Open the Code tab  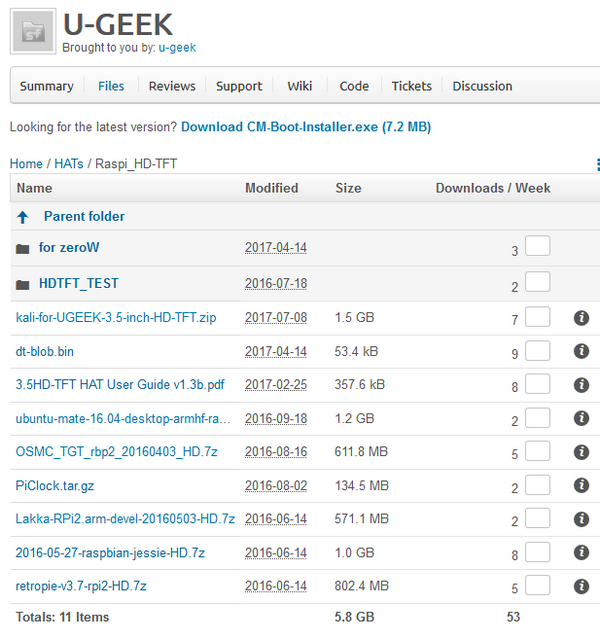click(x=354, y=86)
